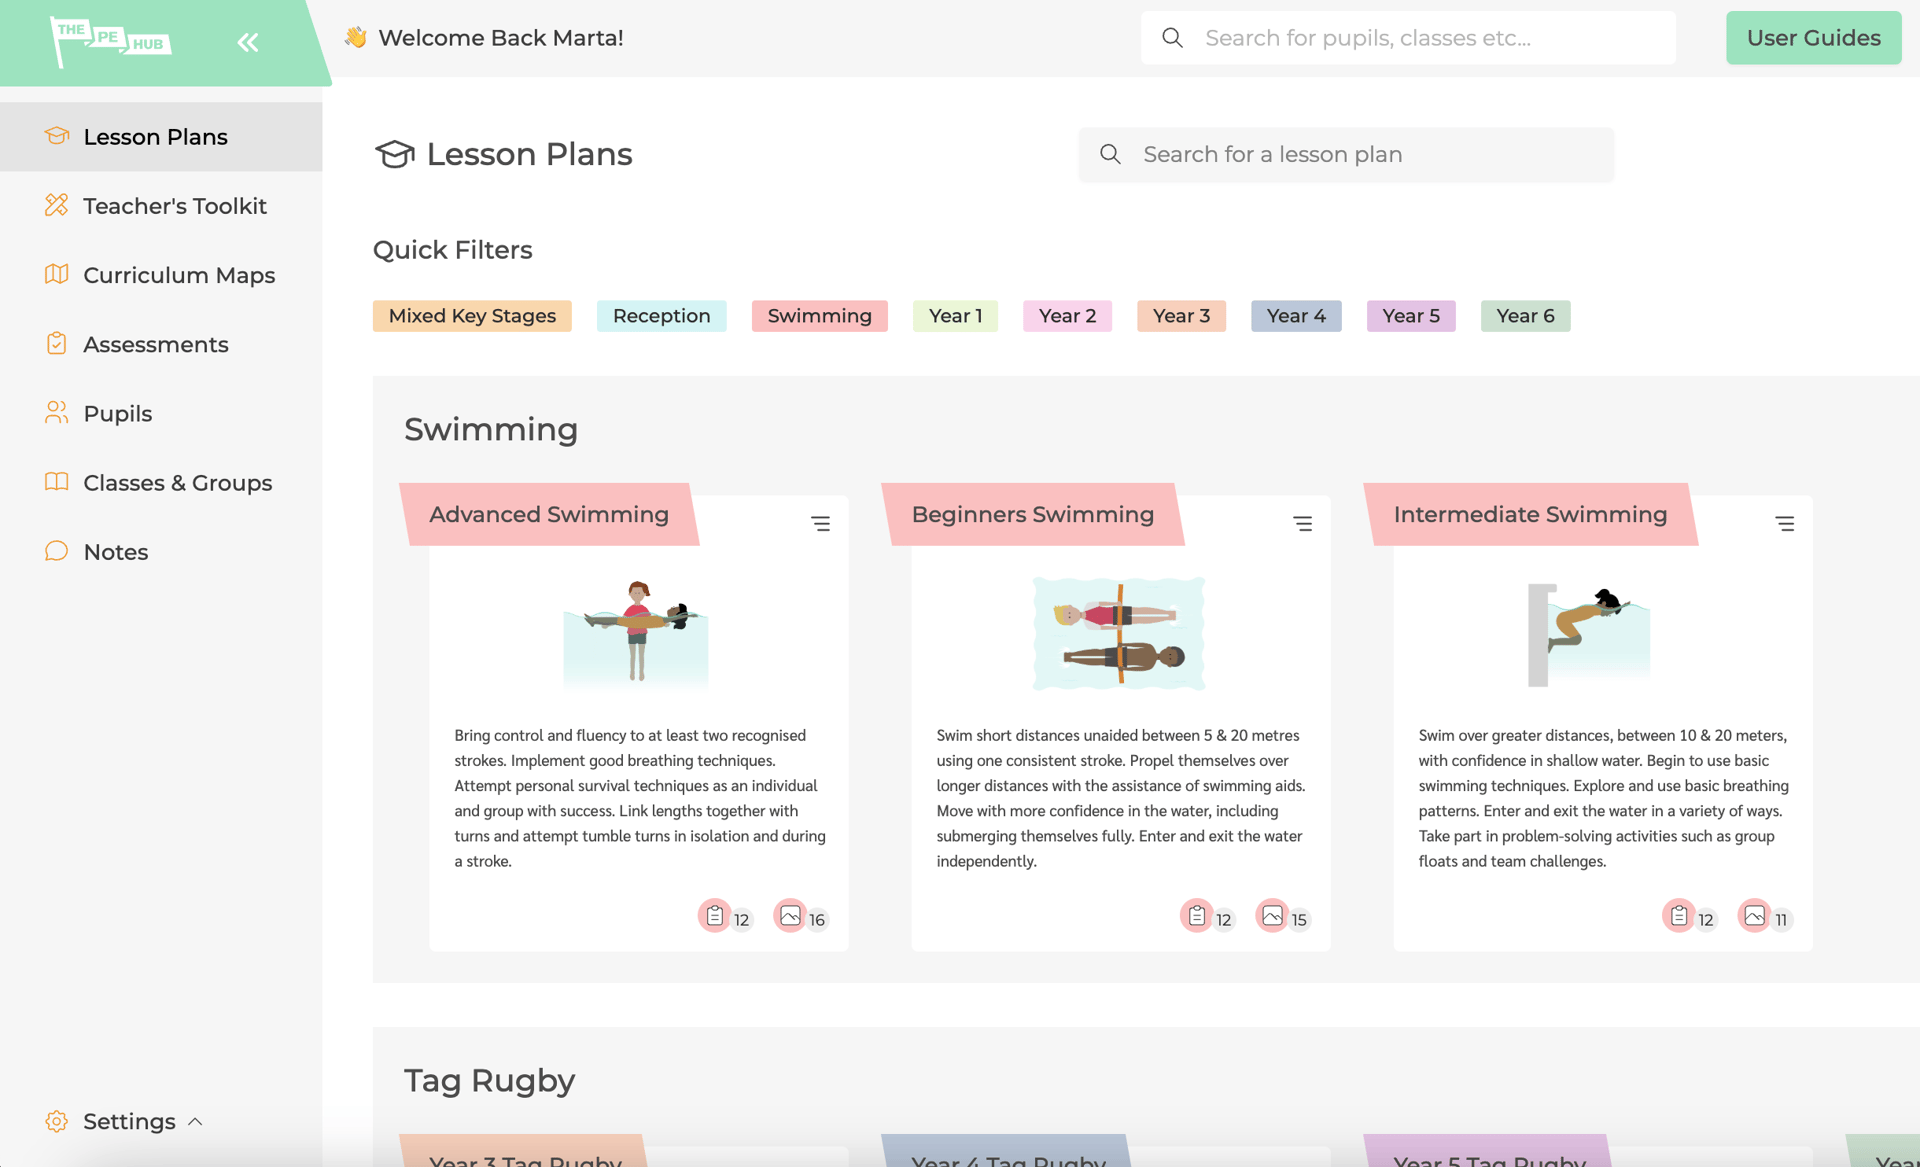The image size is (1920, 1167).
Task: Open Curriculum Maps via its map icon
Action: 57,274
